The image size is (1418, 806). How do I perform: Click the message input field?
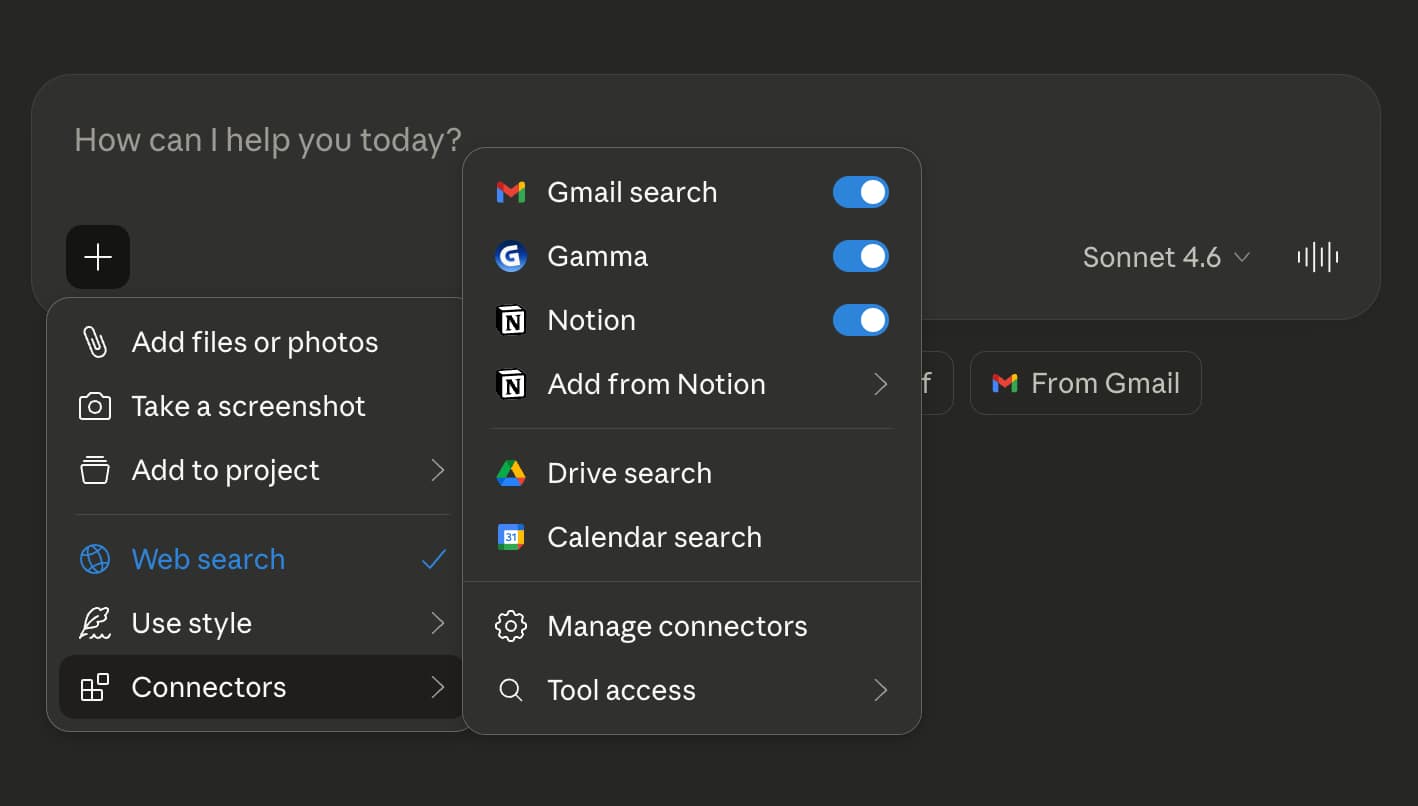pyautogui.click(x=268, y=140)
